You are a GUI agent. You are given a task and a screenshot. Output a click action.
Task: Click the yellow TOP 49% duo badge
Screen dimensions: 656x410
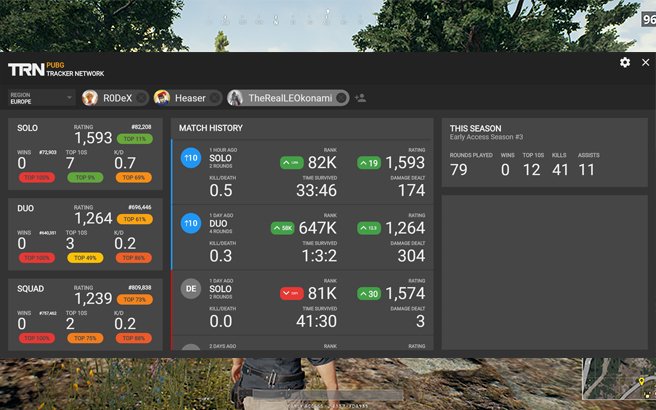click(x=85, y=258)
